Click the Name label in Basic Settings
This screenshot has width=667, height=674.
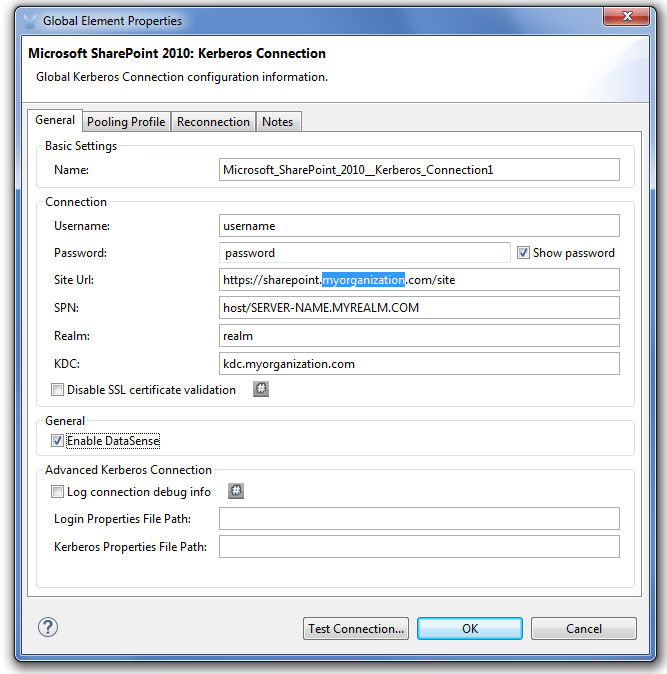tap(71, 170)
